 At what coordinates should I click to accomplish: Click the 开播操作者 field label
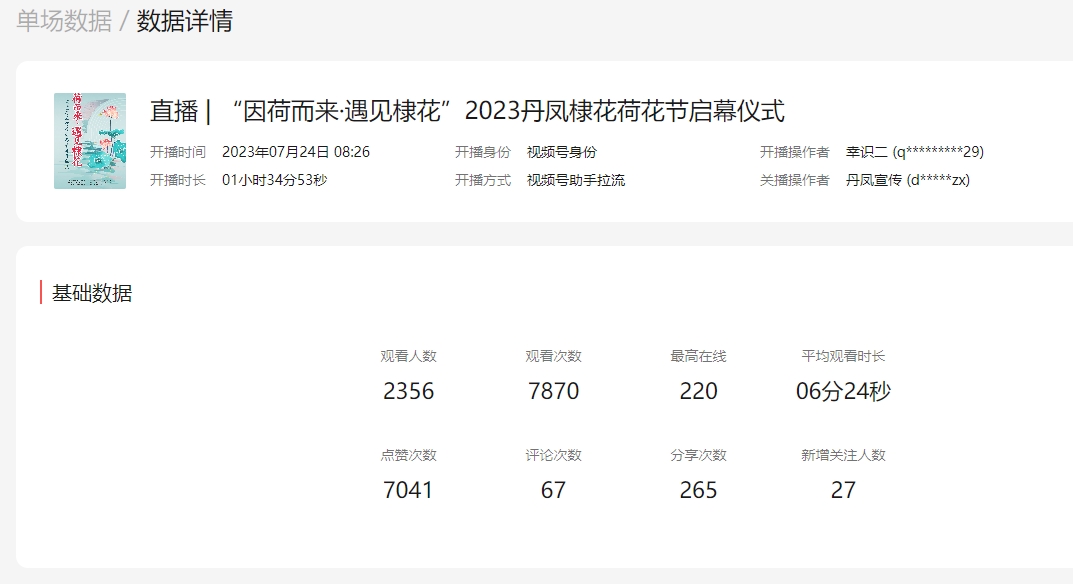(794, 152)
